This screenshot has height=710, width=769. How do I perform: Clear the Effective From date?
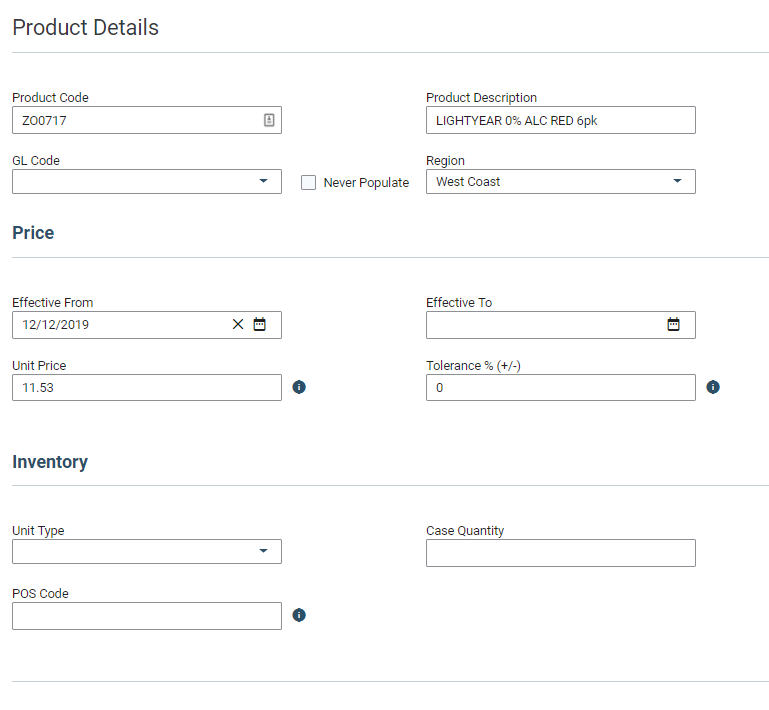[238, 324]
